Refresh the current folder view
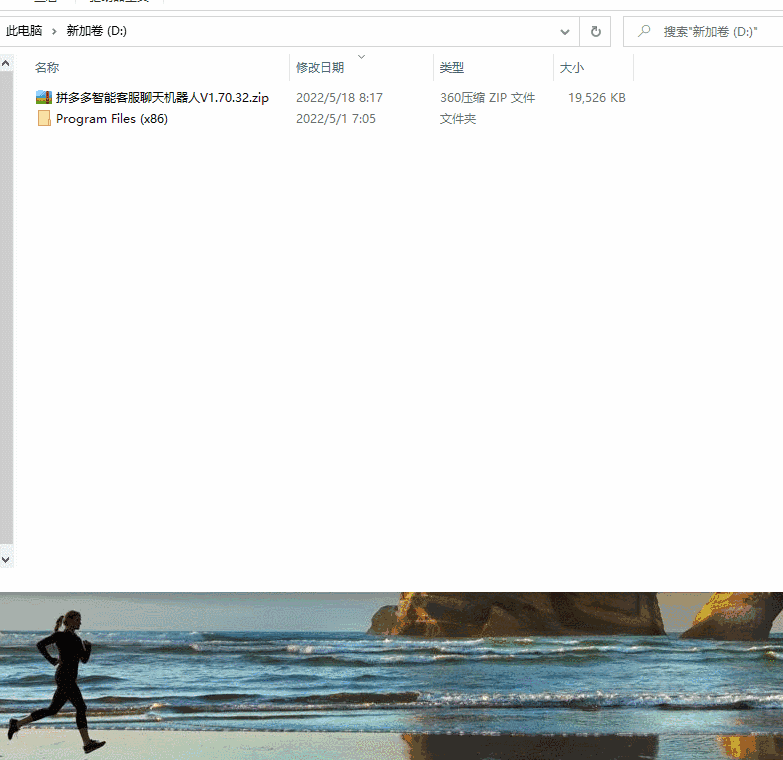 click(595, 31)
